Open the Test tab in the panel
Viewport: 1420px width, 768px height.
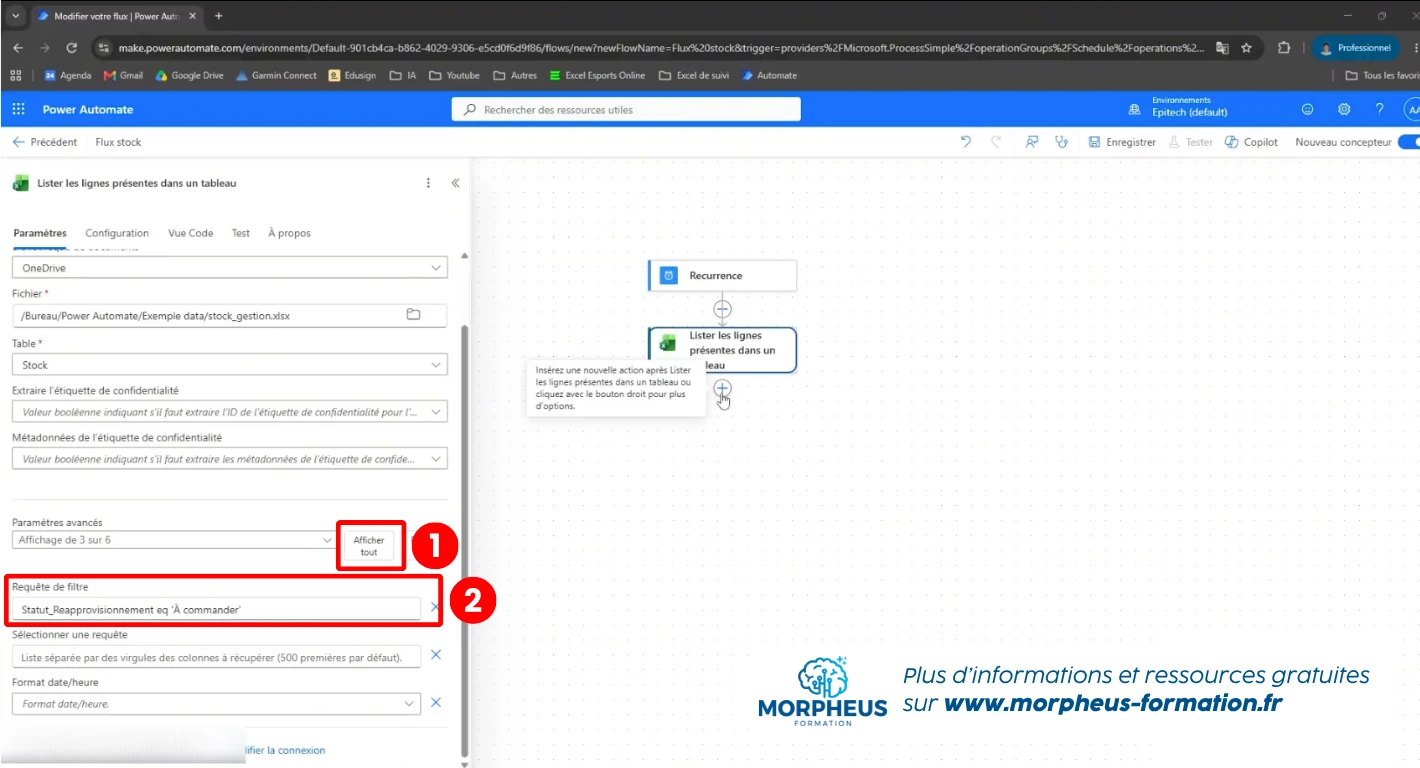(240, 233)
